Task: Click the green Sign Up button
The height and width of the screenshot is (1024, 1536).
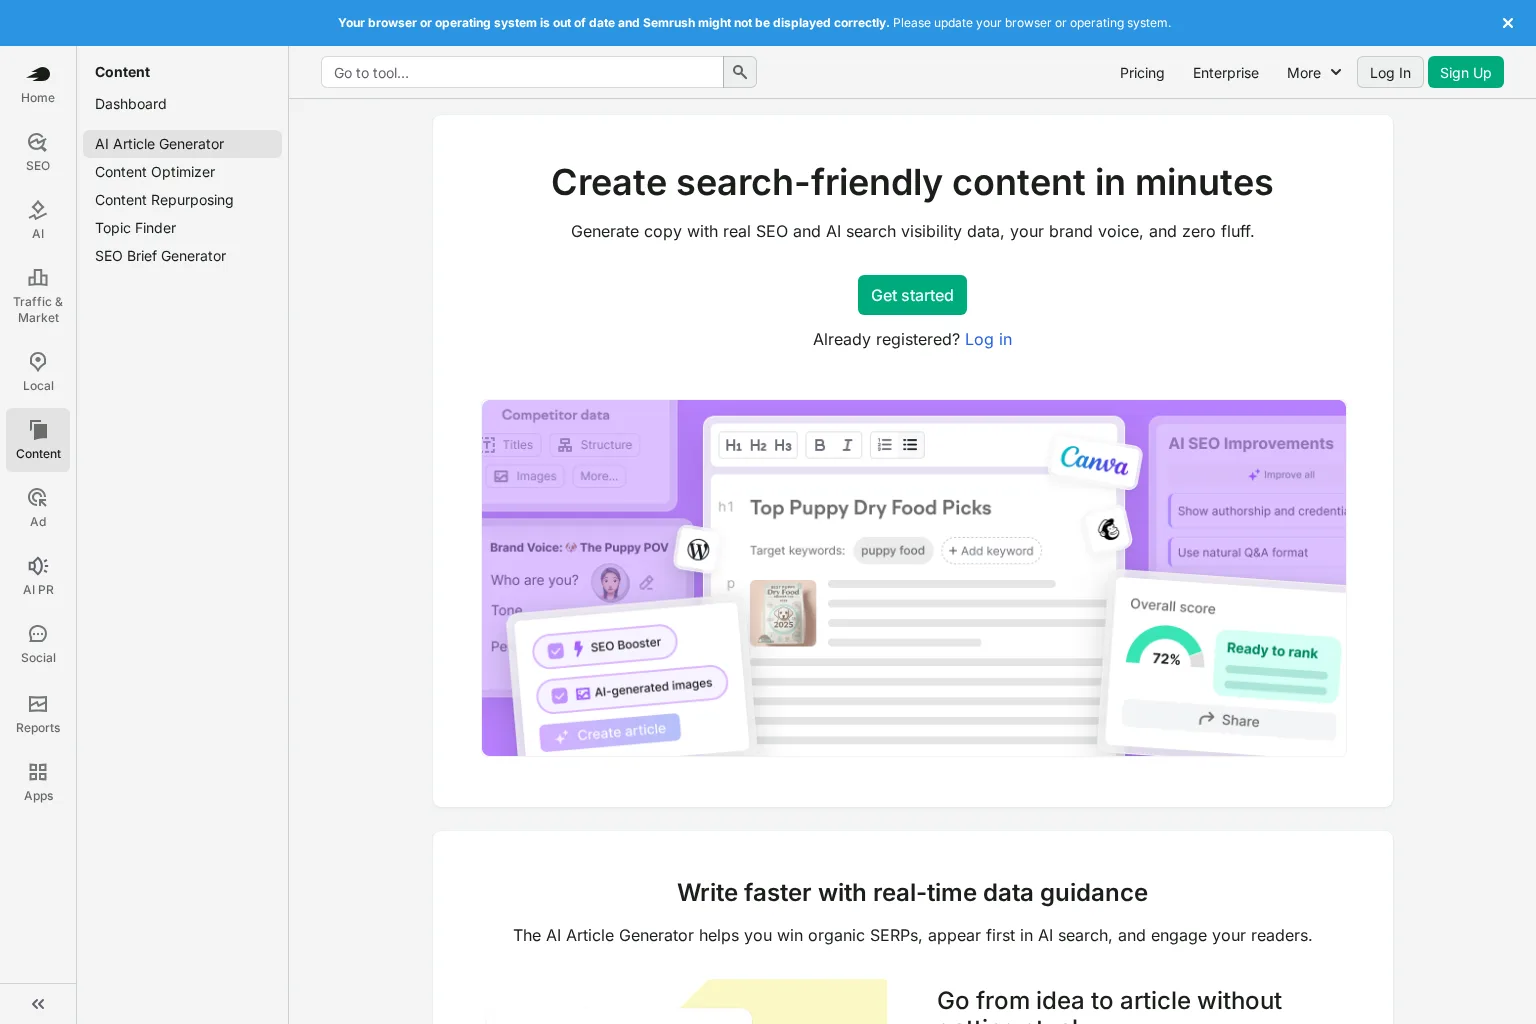Action: [1466, 72]
